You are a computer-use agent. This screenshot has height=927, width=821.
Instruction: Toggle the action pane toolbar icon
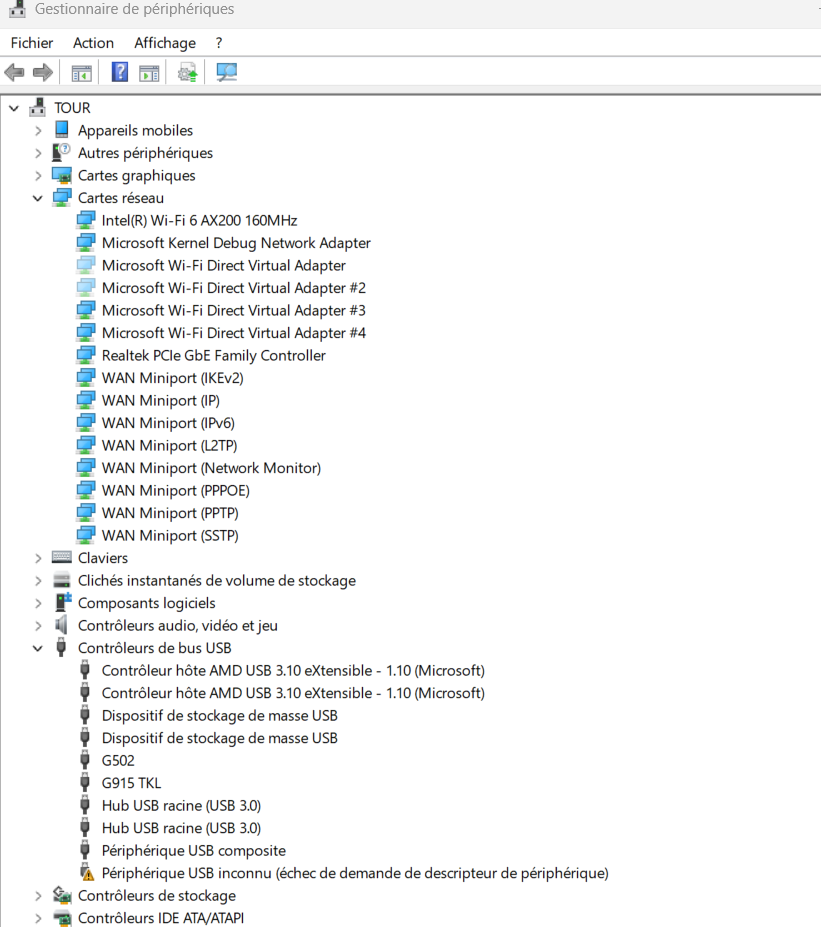click(x=149, y=72)
